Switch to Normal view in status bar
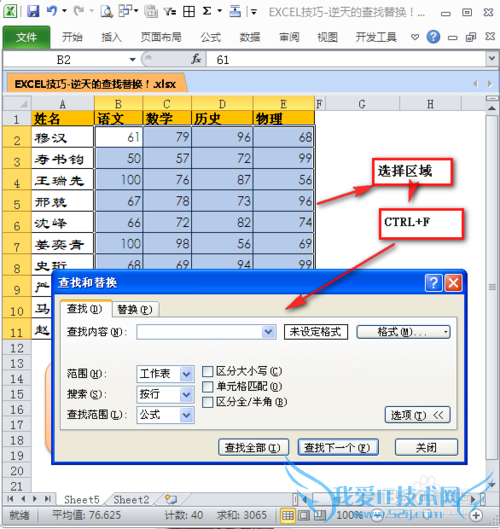Image resolution: width=500 pixels, height=529 pixels. [287, 515]
